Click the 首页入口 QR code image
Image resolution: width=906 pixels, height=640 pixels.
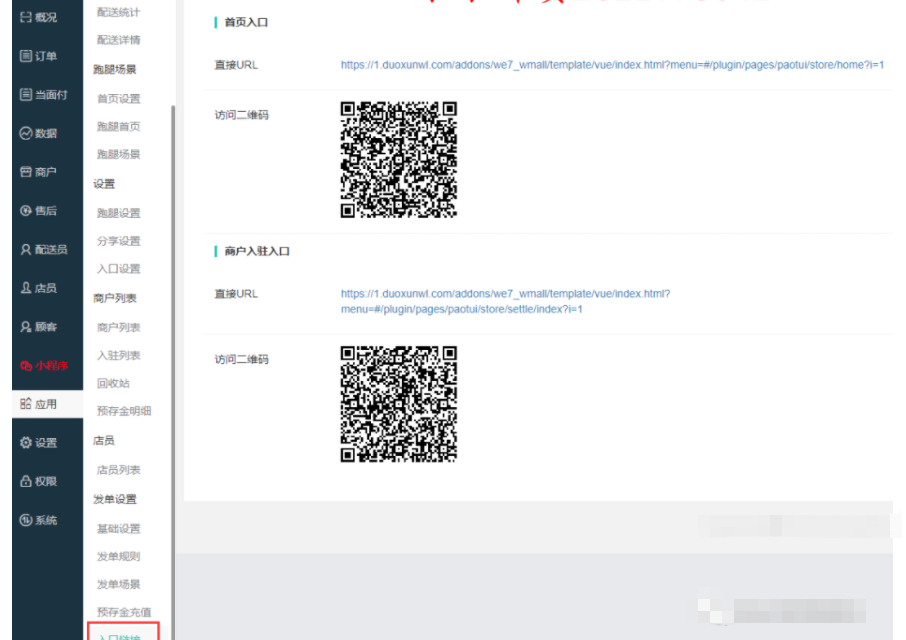point(399,159)
